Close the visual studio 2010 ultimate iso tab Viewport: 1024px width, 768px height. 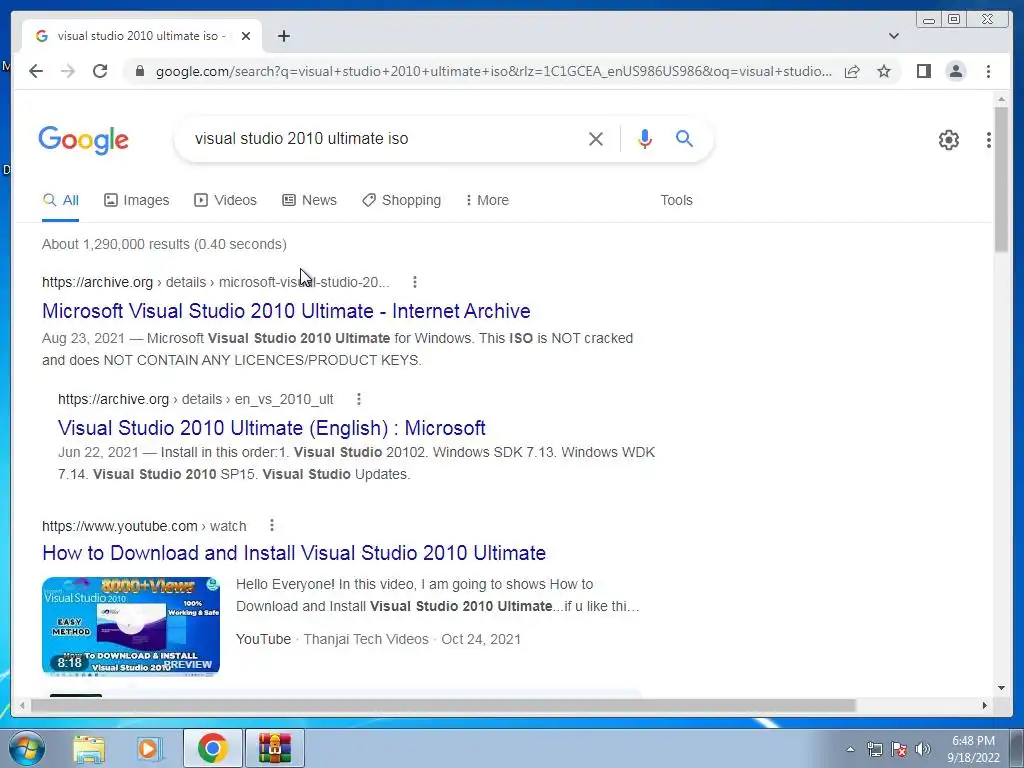coord(246,36)
